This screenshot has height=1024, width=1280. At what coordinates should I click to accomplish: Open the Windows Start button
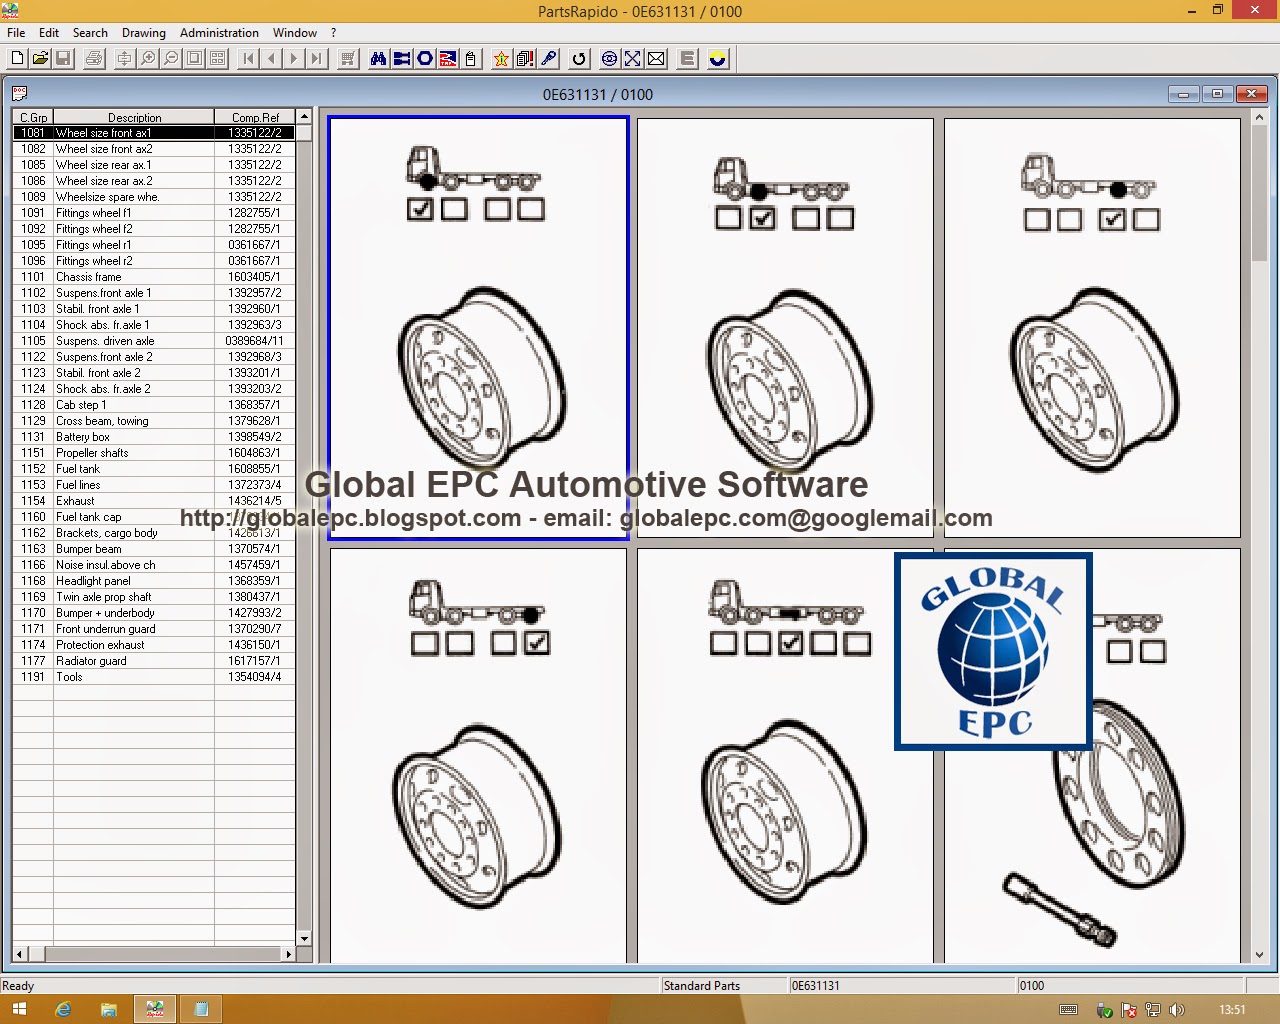18,1009
